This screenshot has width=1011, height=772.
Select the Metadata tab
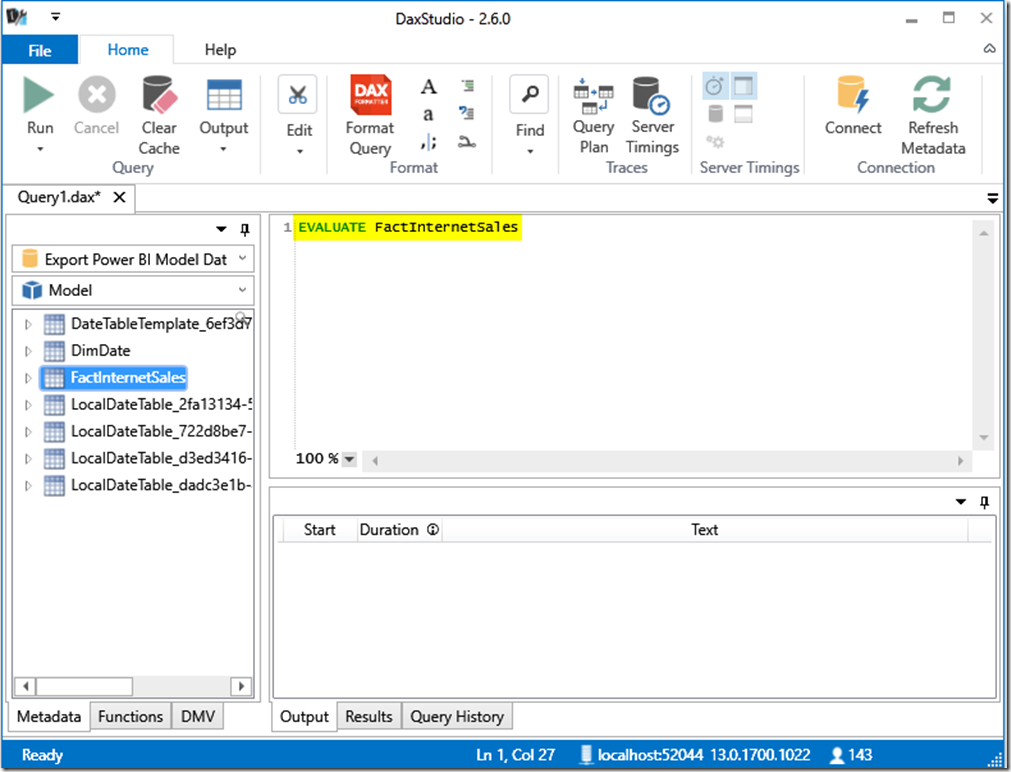click(49, 717)
